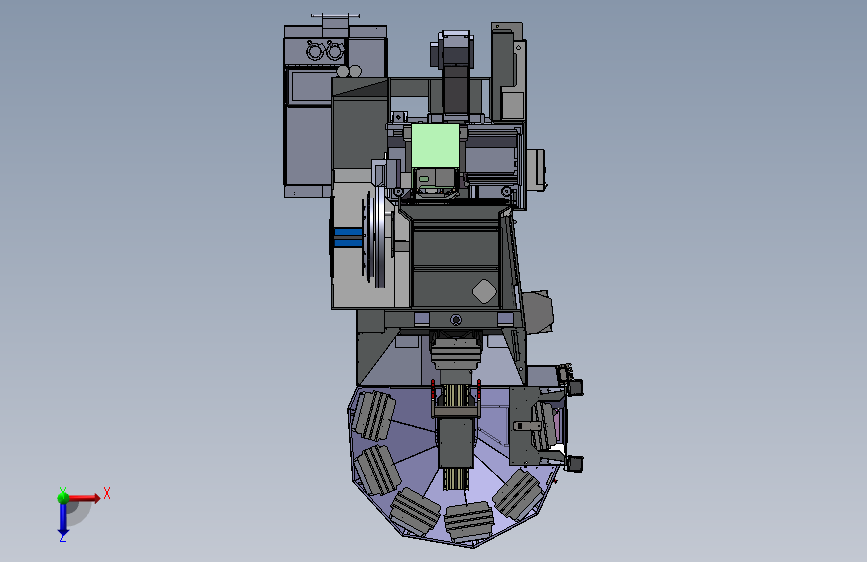Select the ribbed circular disc beside the housing
This screenshot has height=562, width=867.
pyautogui.click(x=374, y=238)
